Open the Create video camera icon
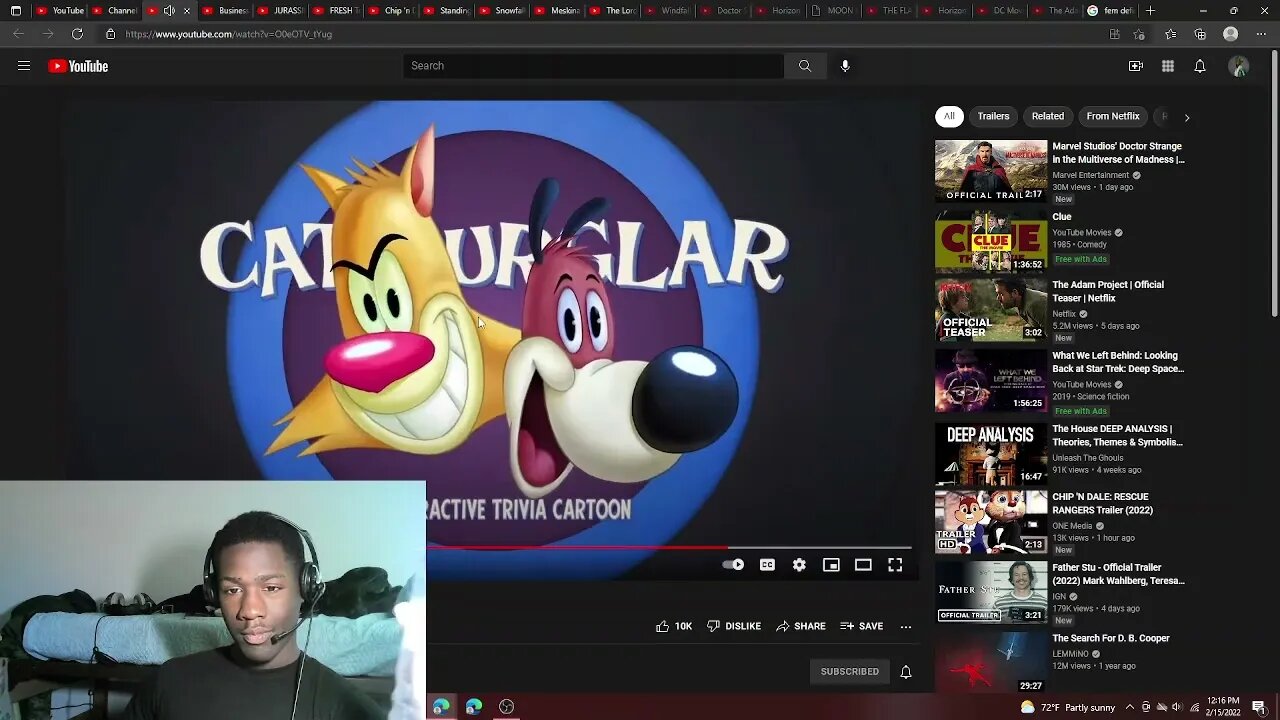The image size is (1280, 720). pos(1136,66)
